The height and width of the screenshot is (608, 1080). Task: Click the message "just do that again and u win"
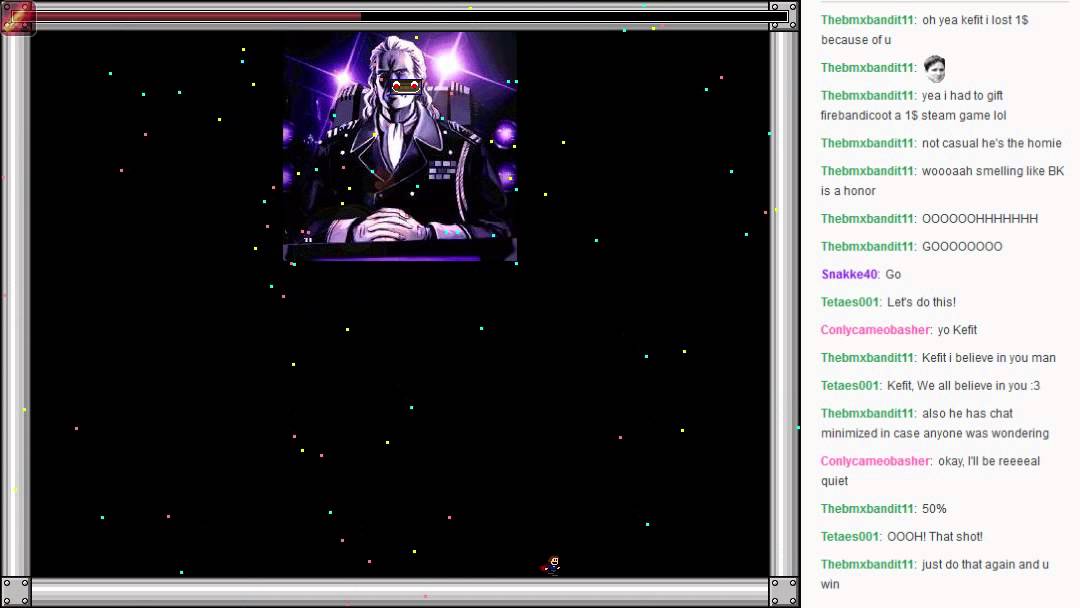click(935, 574)
